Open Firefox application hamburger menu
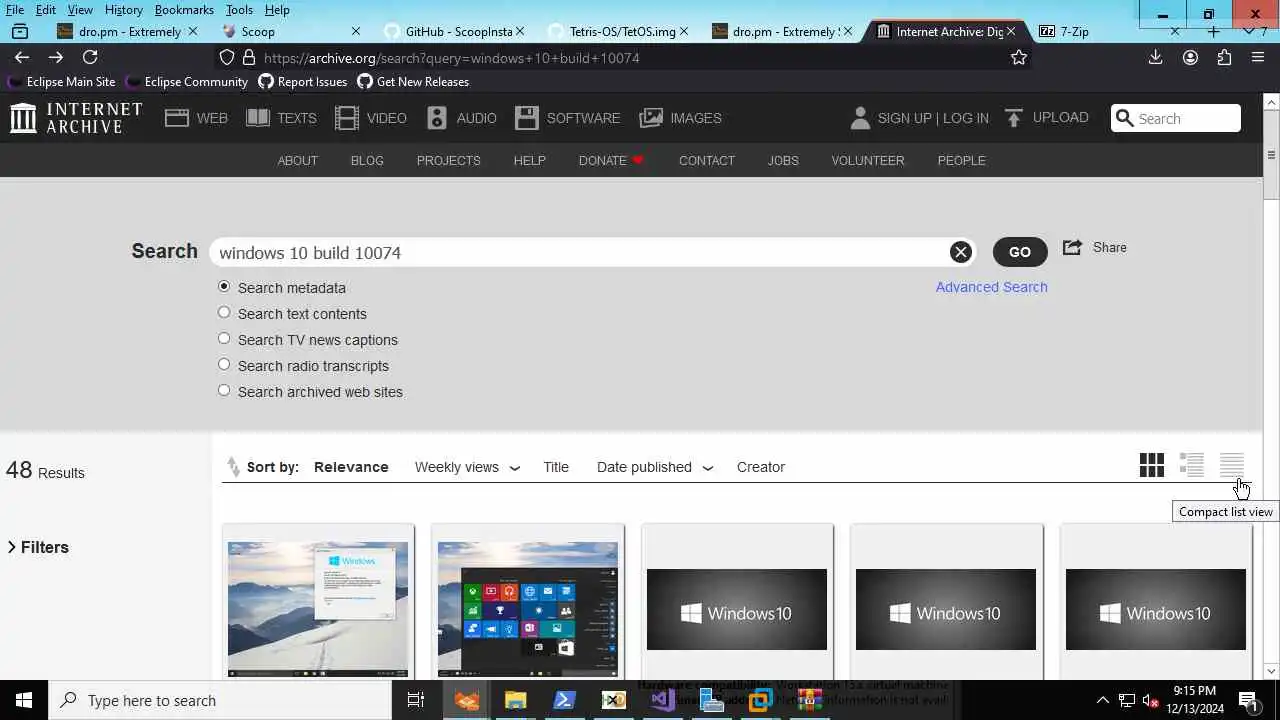 pos(1258,57)
